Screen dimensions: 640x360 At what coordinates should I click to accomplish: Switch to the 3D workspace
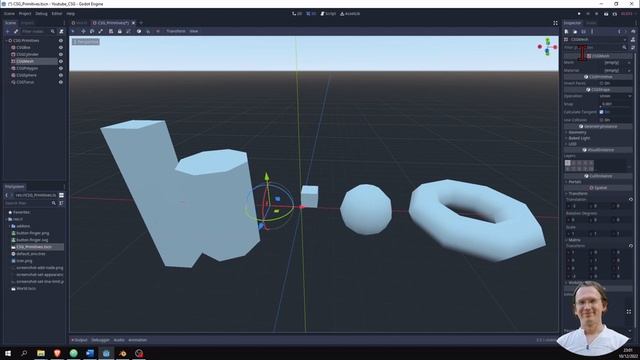[x=311, y=13]
